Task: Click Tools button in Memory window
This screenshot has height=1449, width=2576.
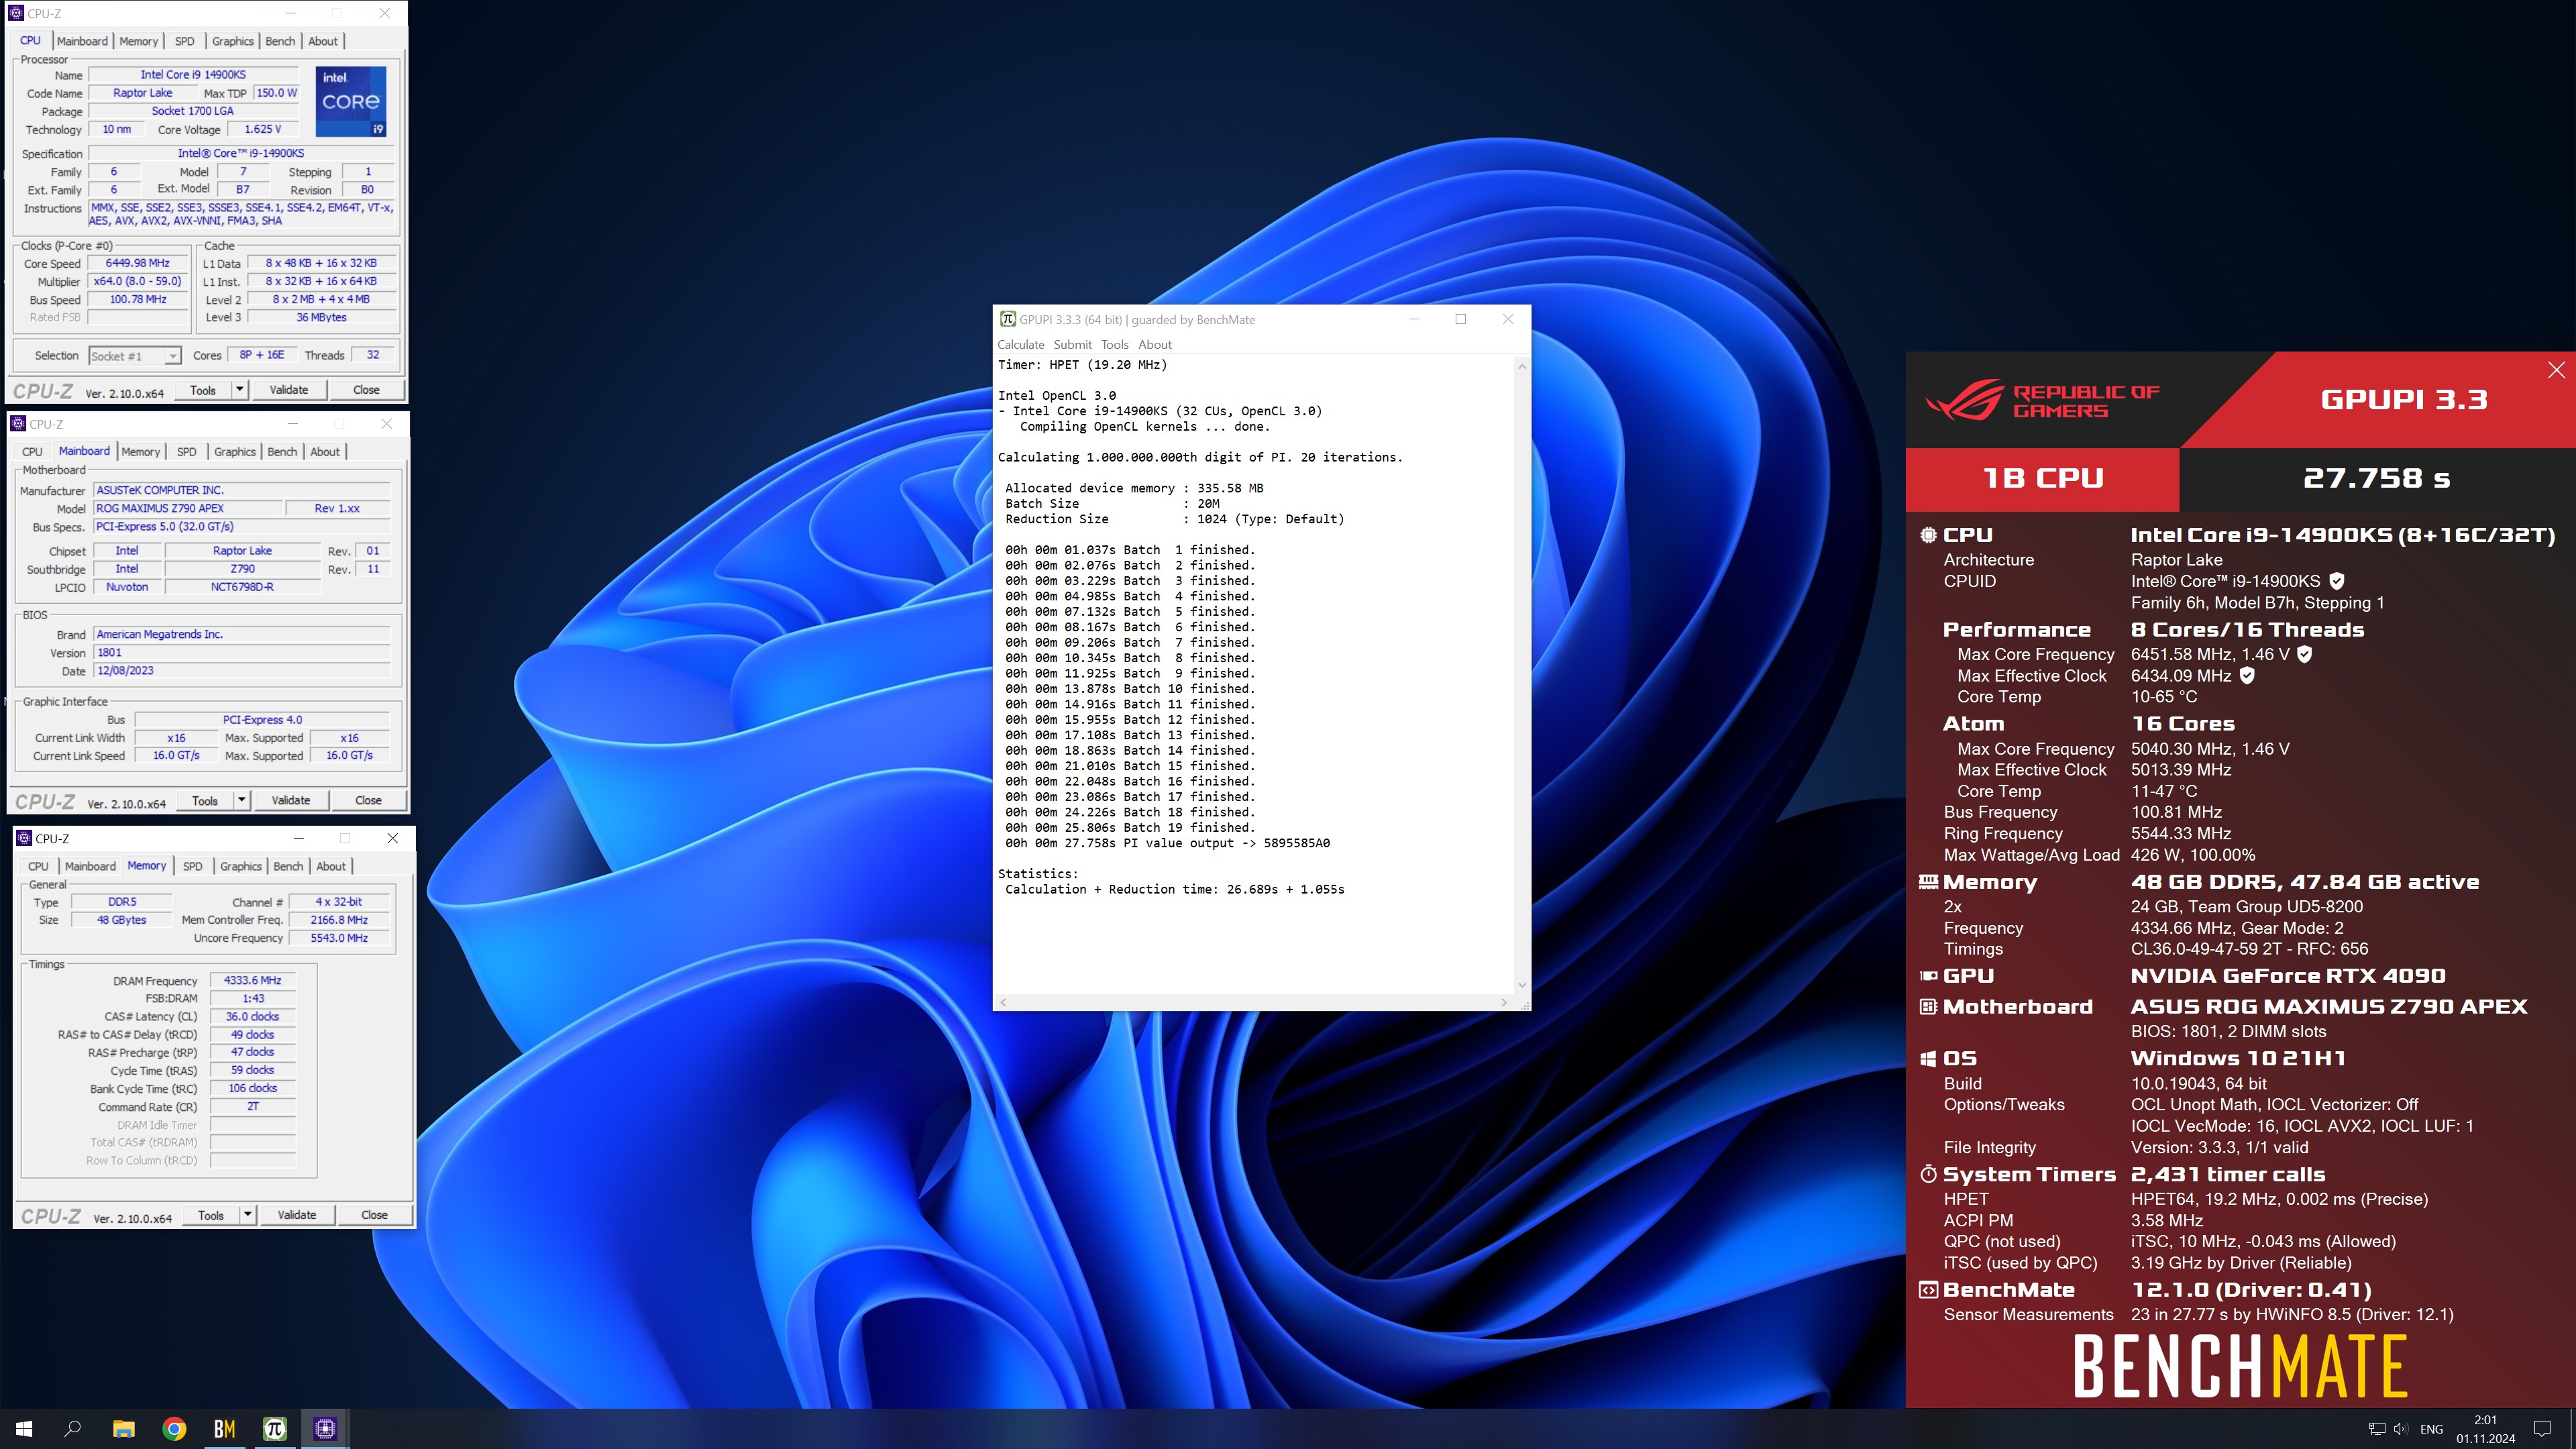Action: [211, 1215]
